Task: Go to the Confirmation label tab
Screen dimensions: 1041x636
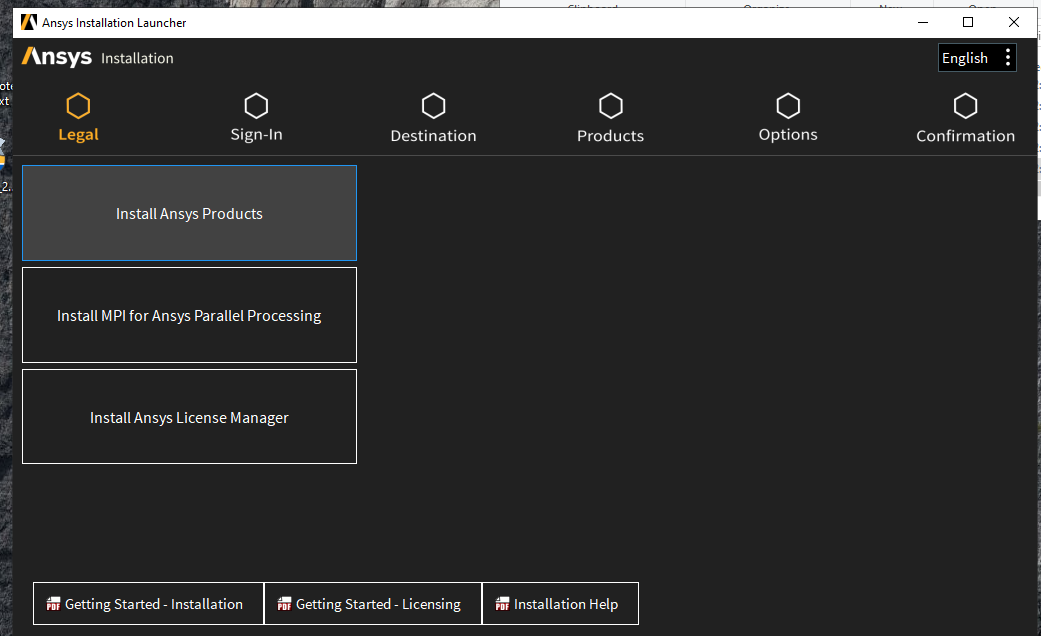Action: (965, 136)
